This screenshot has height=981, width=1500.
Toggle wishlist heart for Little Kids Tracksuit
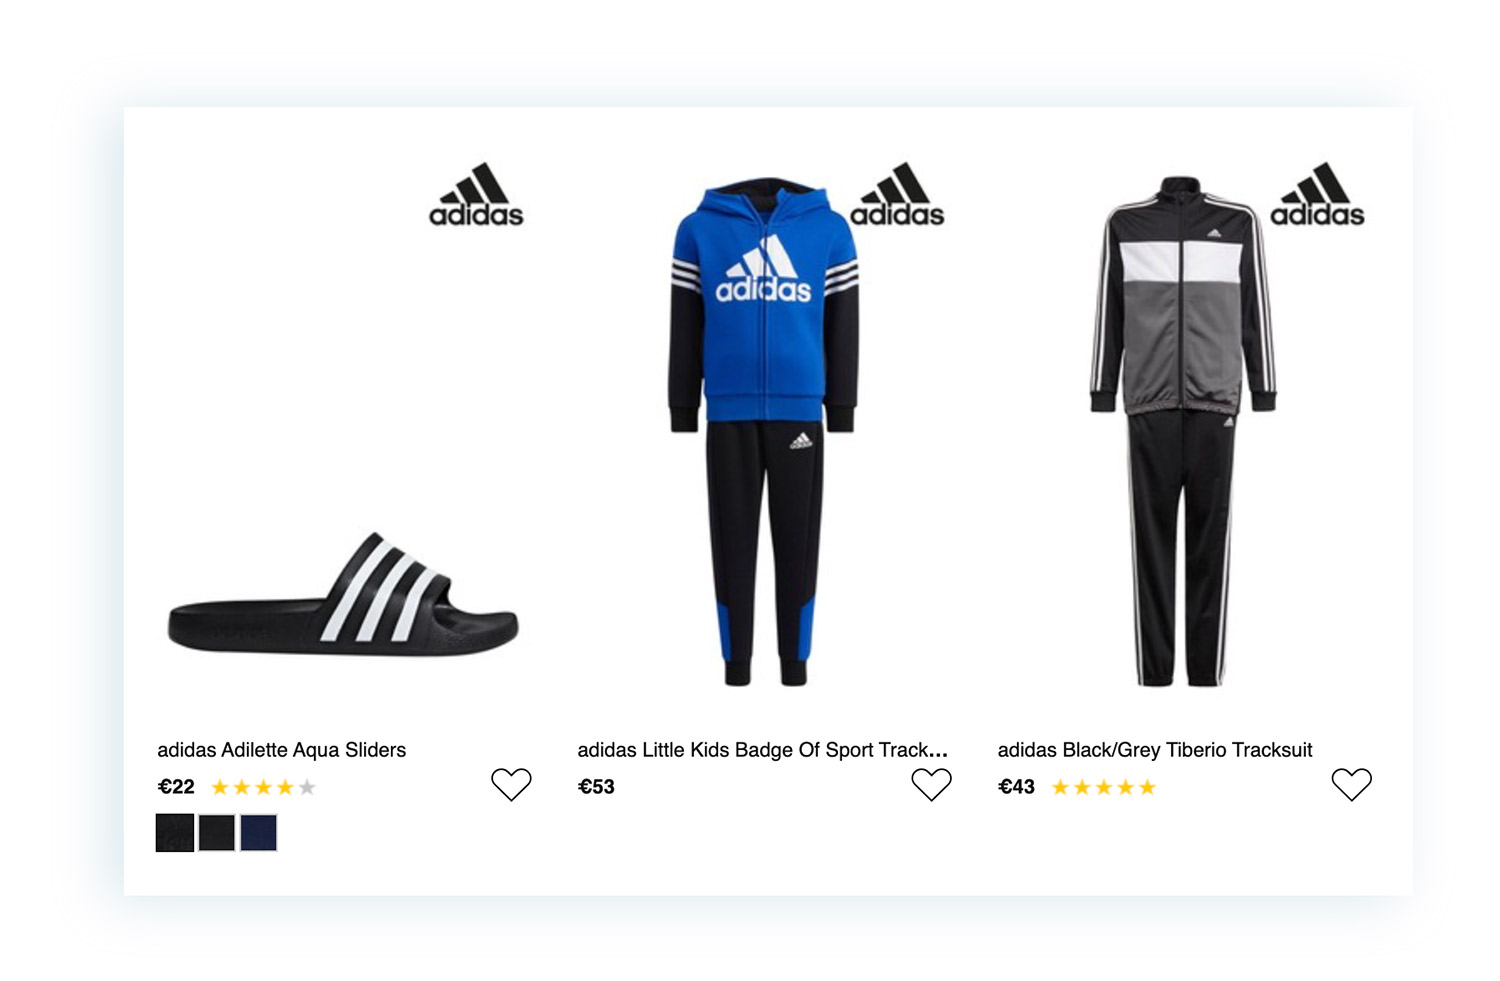(x=931, y=784)
